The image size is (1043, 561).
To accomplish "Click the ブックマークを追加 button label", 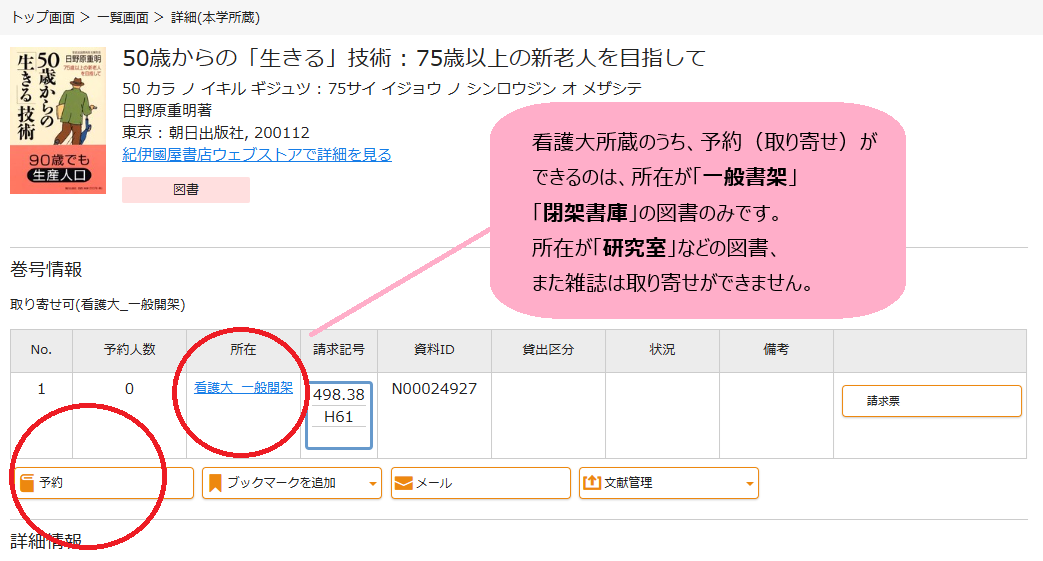I will (x=281, y=483).
